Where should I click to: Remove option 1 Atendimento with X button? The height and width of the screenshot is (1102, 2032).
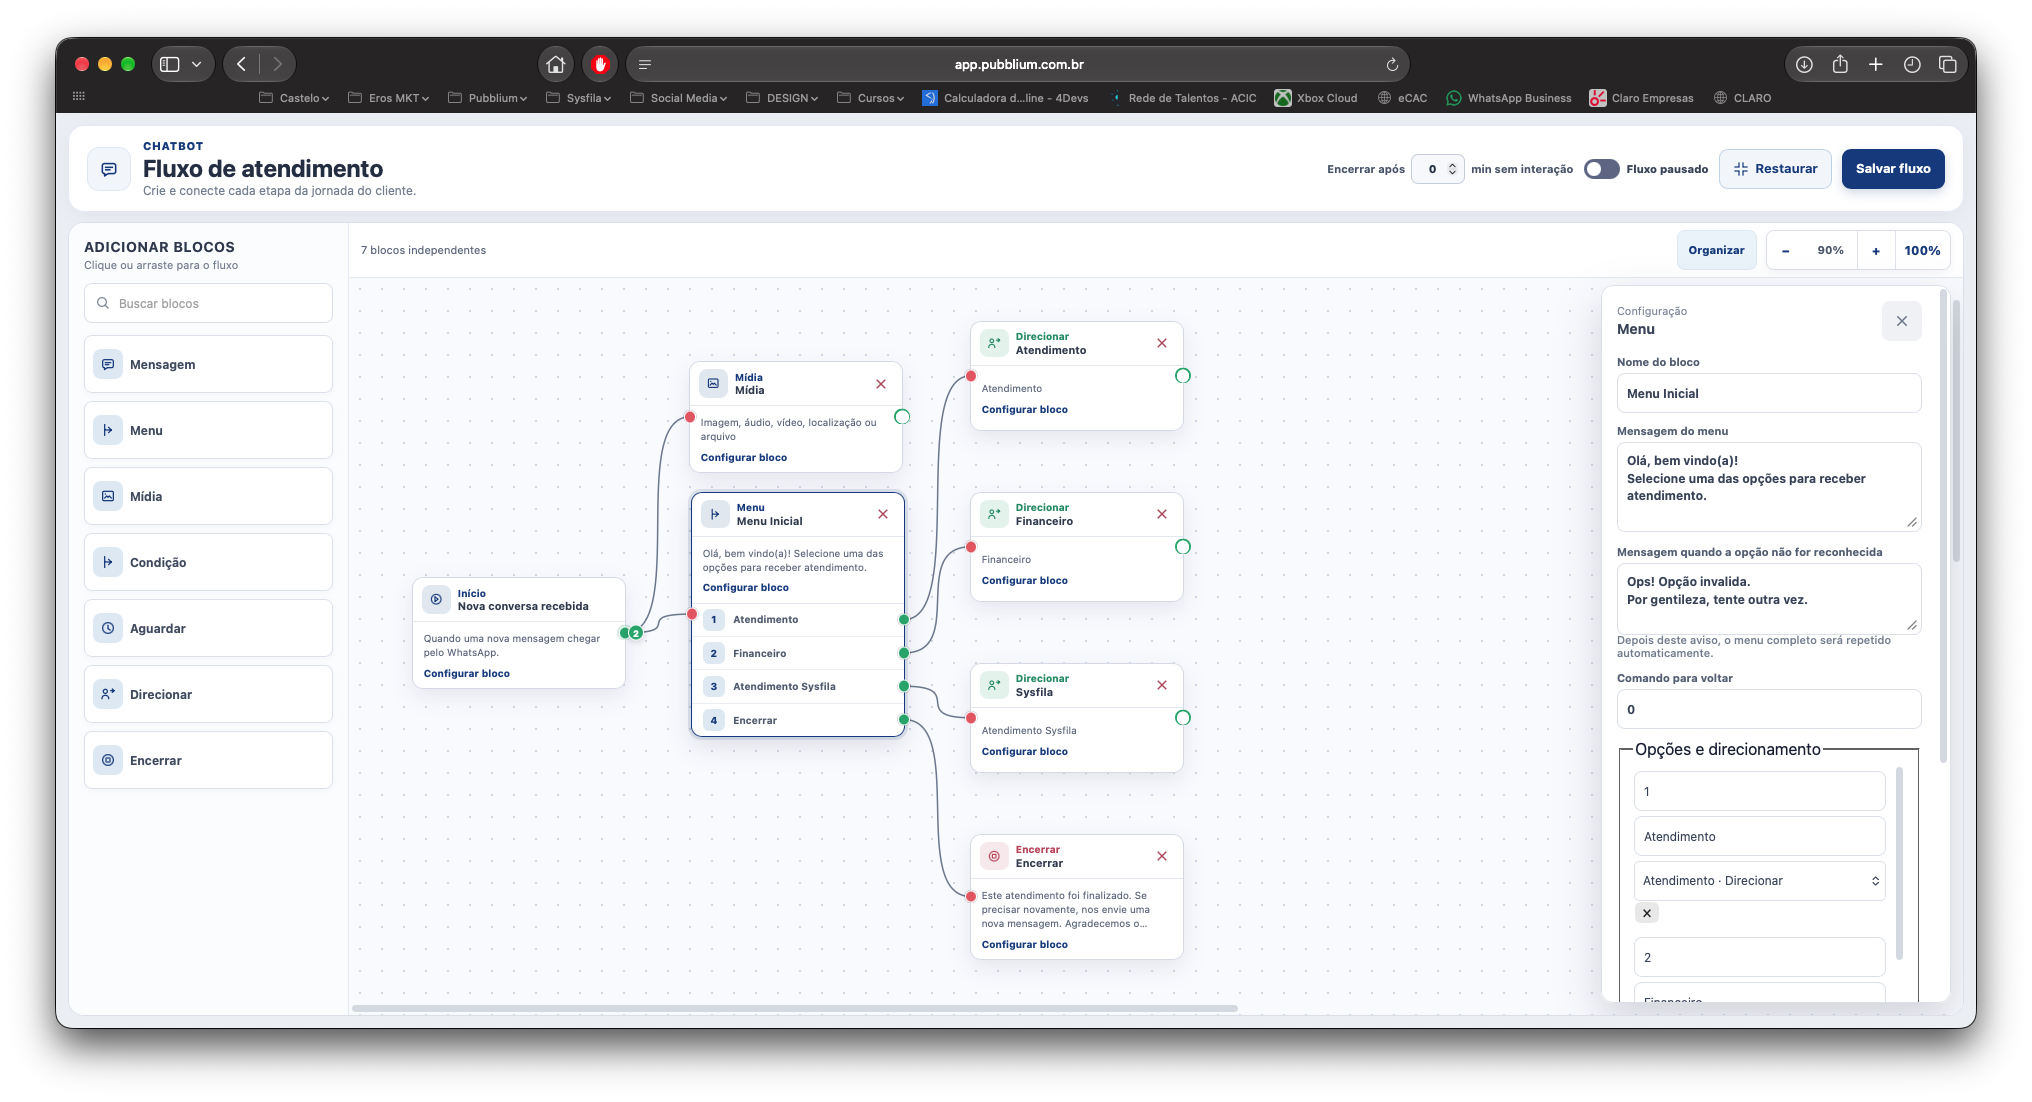pos(1647,913)
